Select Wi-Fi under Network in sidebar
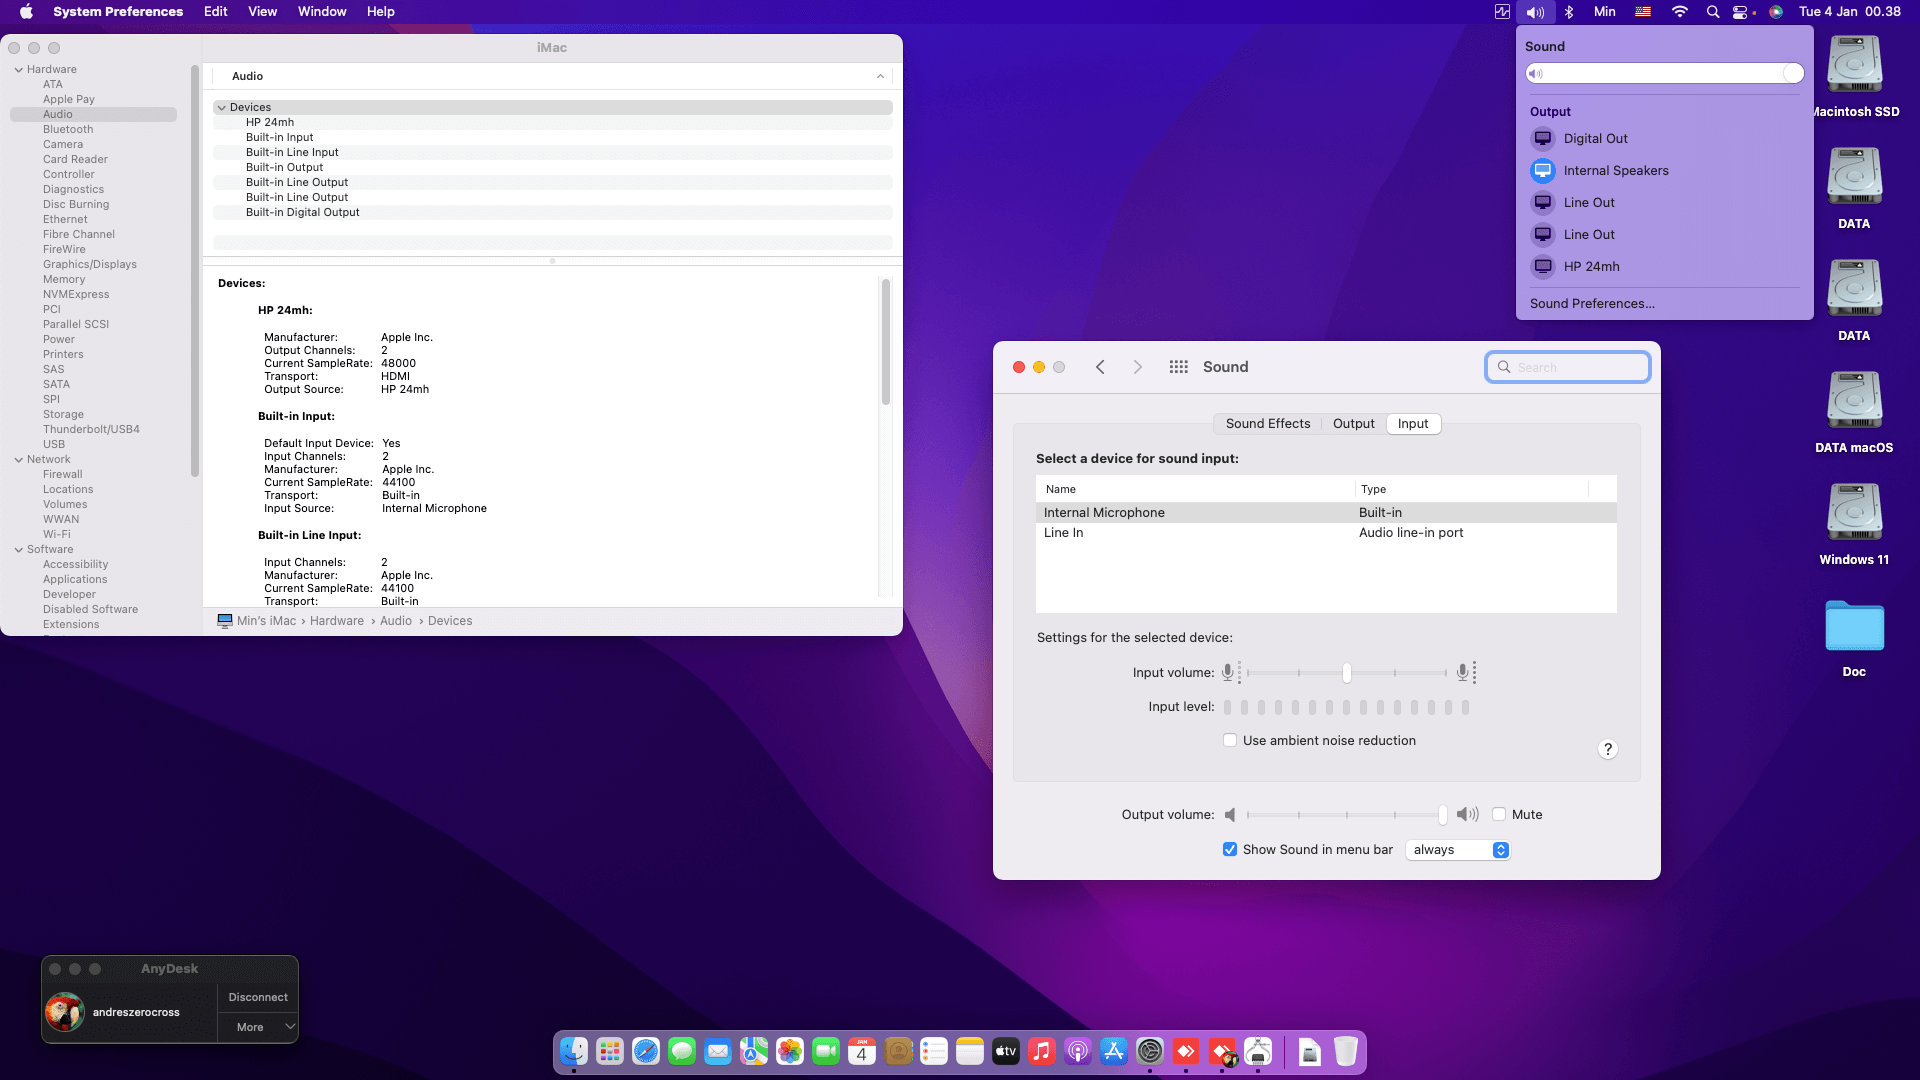Image resolution: width=1920 pixels, height=1080 pixels. [57, 535]
